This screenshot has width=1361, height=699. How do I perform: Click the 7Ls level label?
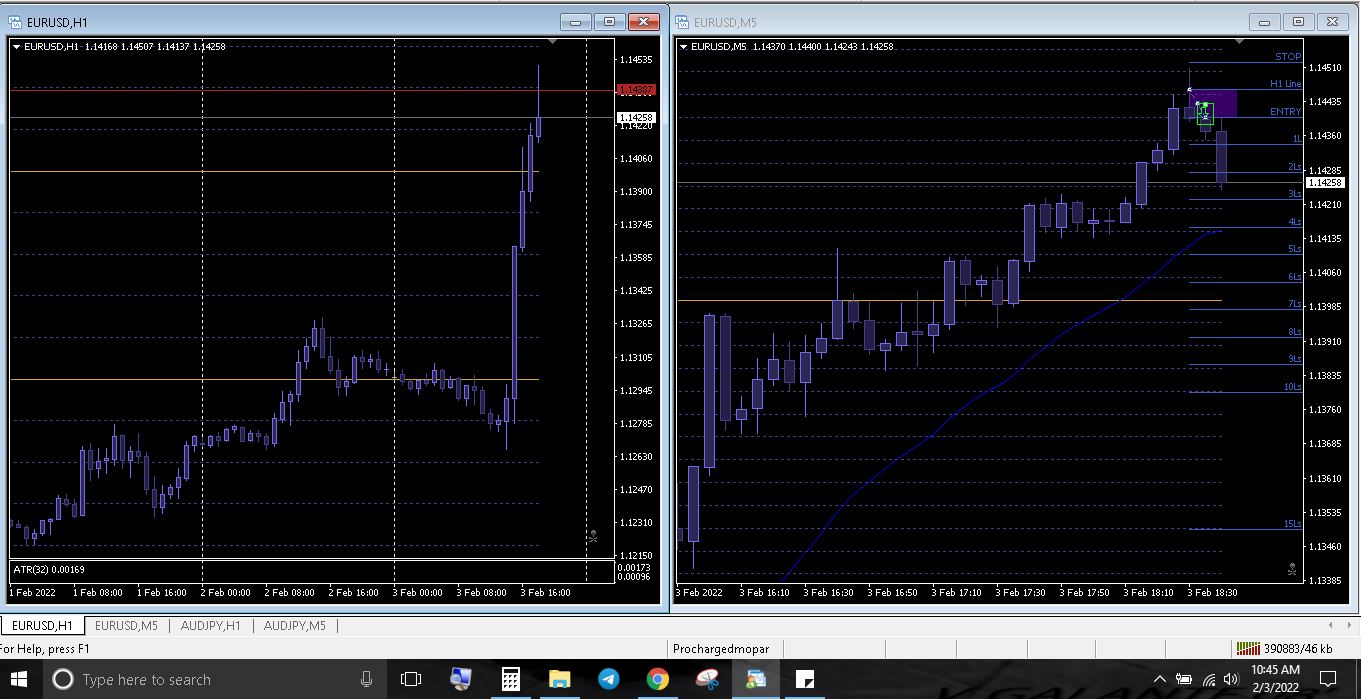(x=1295, y=304)
